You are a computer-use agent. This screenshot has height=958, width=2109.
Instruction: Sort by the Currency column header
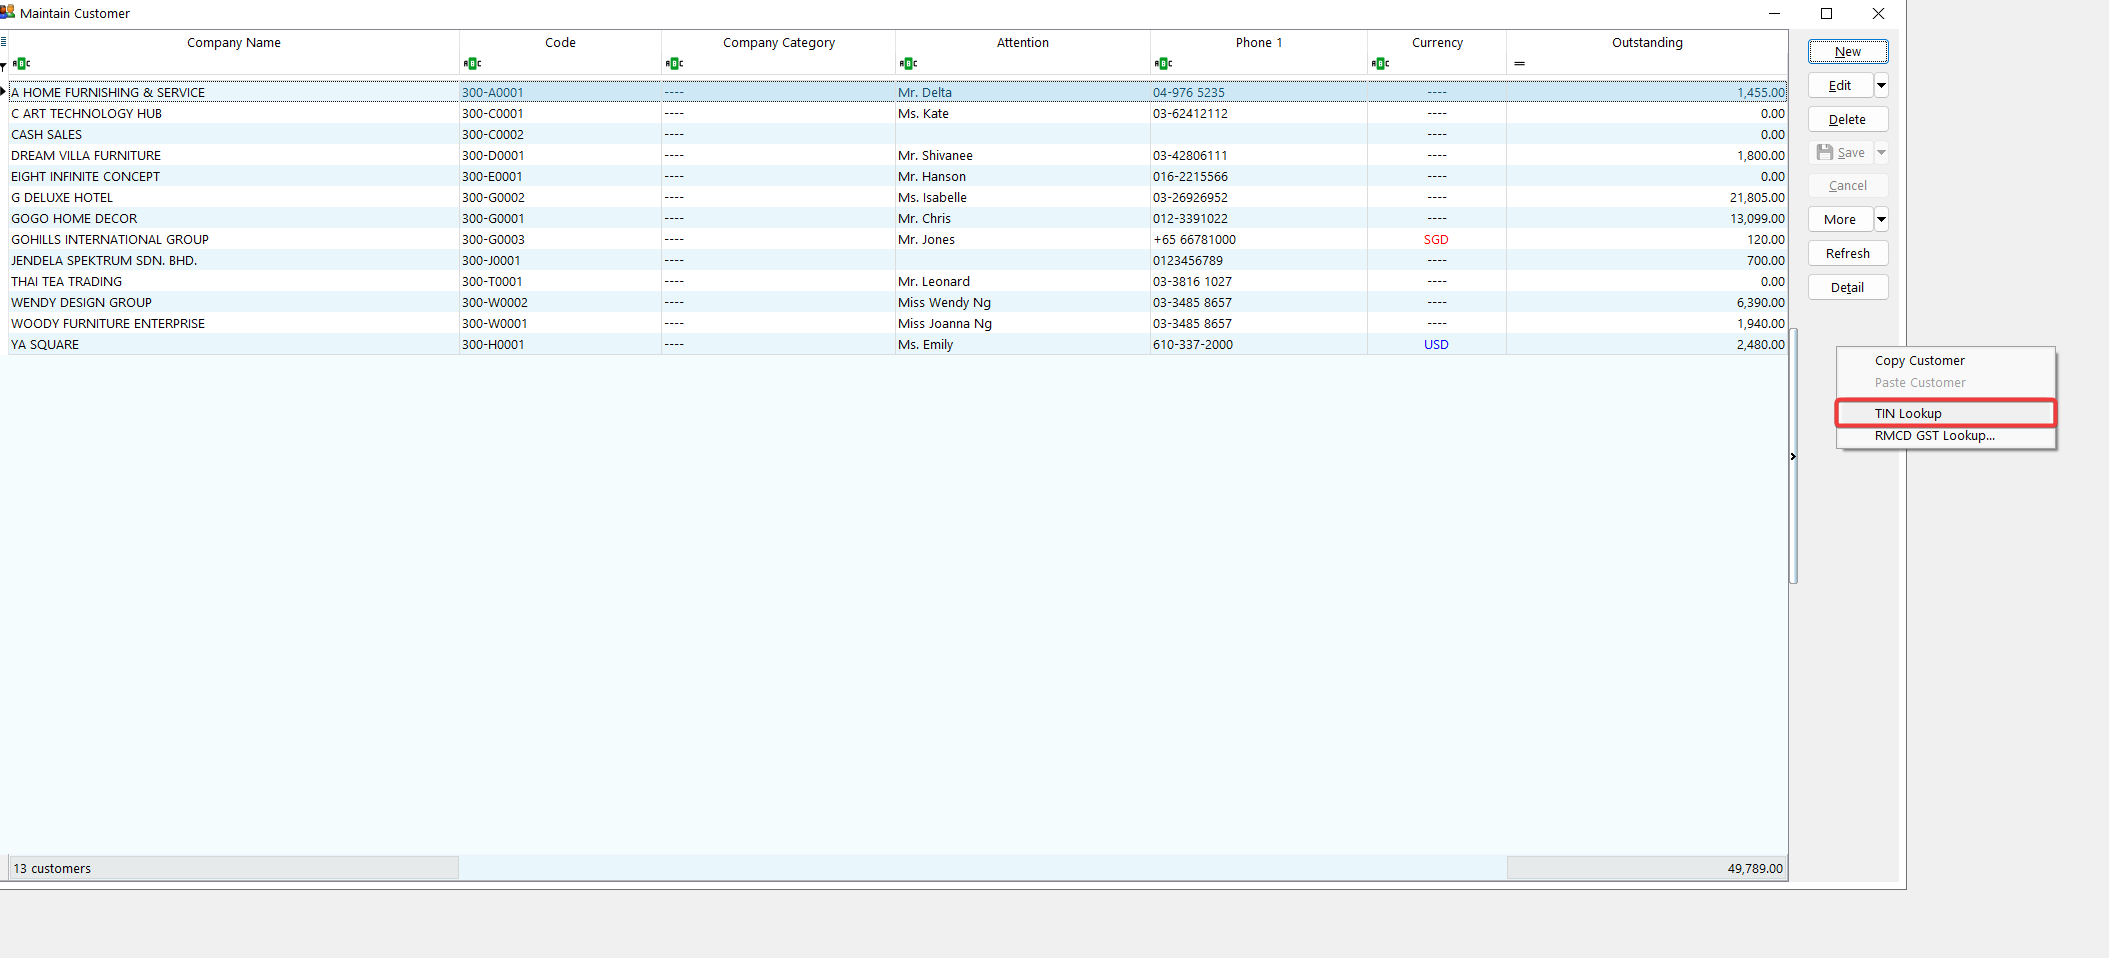click(x=1437, y=42)
